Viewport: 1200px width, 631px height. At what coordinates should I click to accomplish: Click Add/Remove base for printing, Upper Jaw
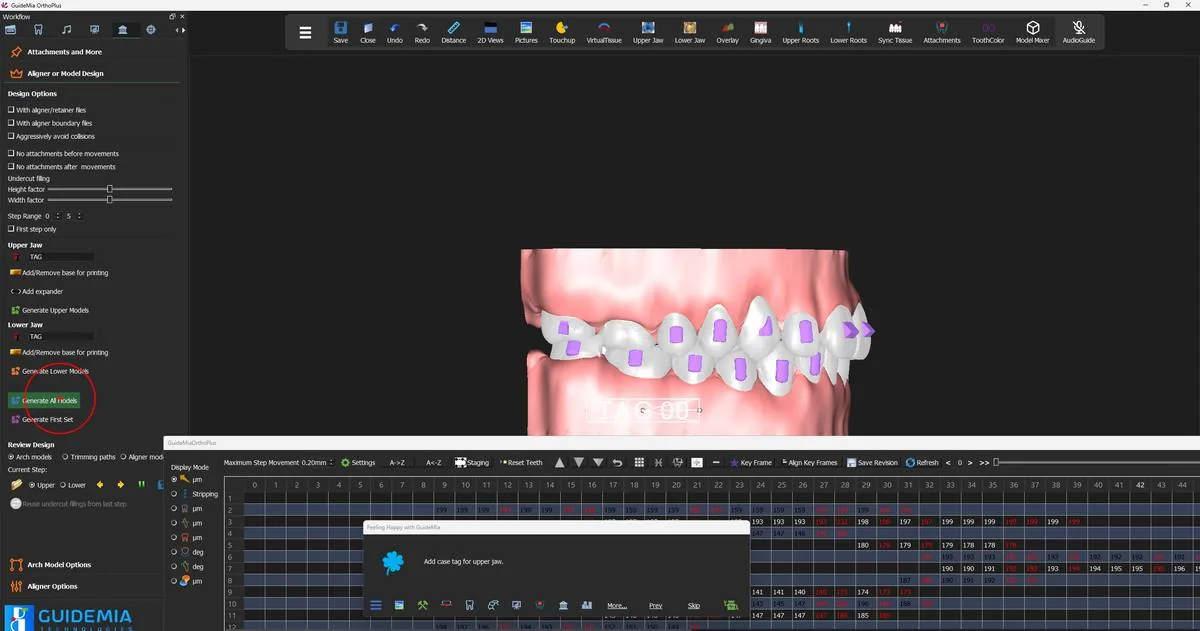[x=58, y=272]
